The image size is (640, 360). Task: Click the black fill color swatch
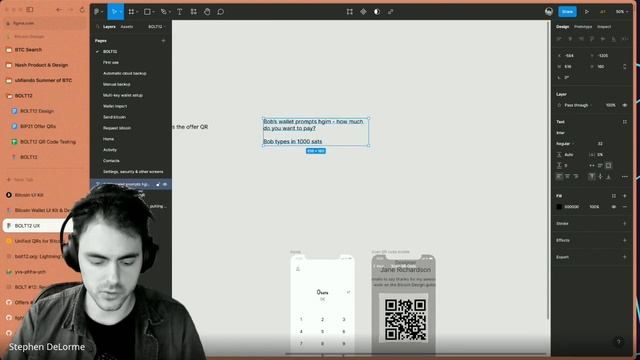point(559,207)
